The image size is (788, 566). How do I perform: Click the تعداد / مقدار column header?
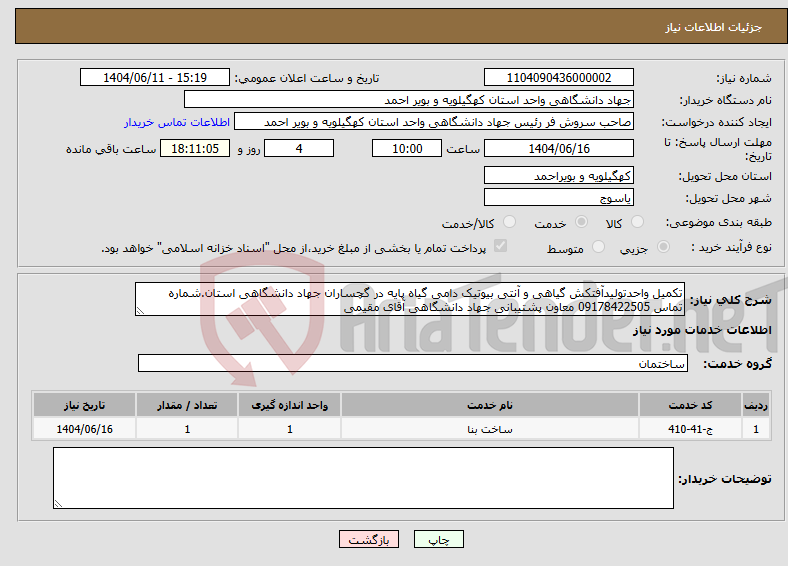[x=187, y=405]
